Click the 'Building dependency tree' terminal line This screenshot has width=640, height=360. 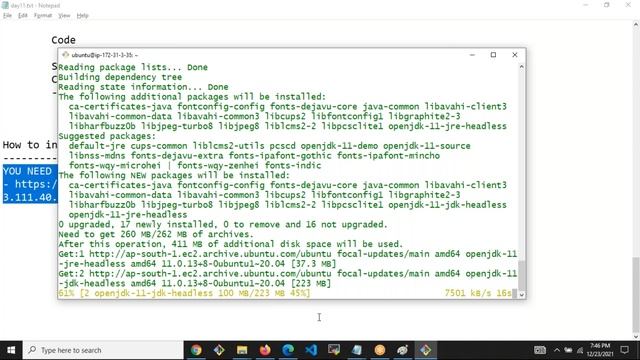pos(120,77)
